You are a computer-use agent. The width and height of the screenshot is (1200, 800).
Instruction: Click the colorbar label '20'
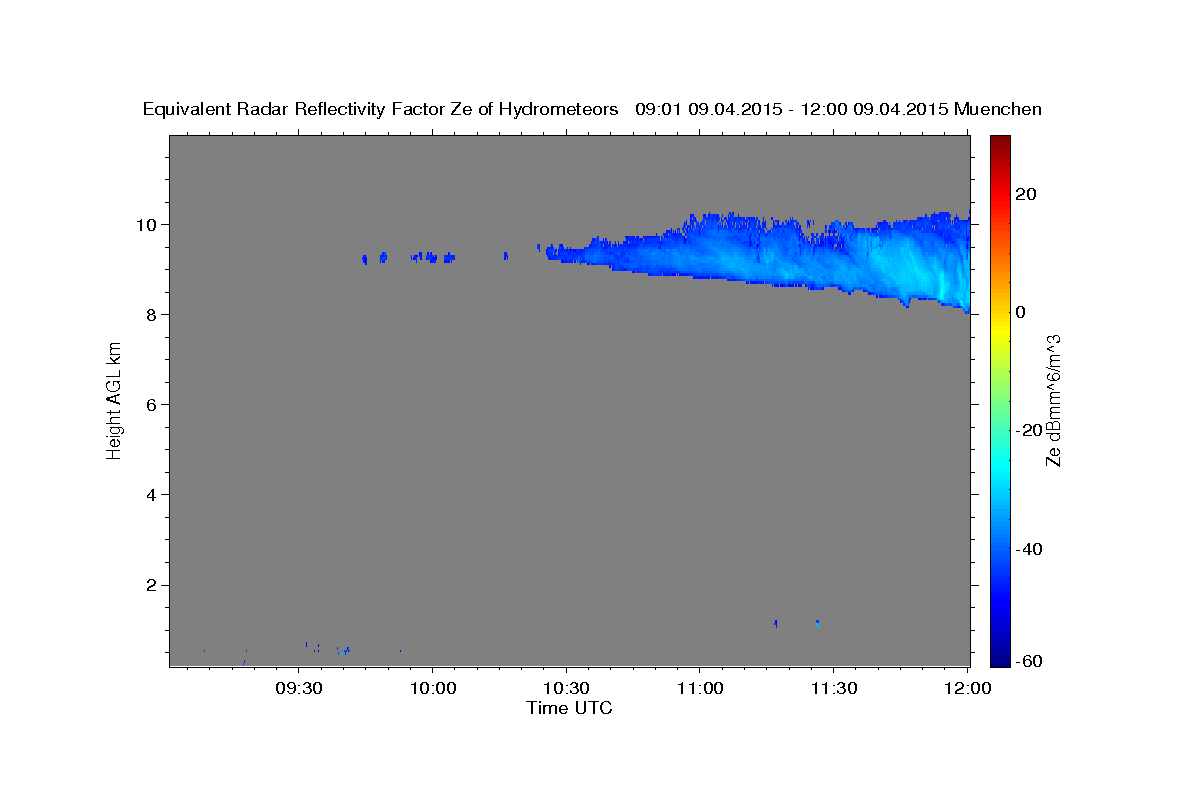pyautogui.click(x=1025, y=194)
